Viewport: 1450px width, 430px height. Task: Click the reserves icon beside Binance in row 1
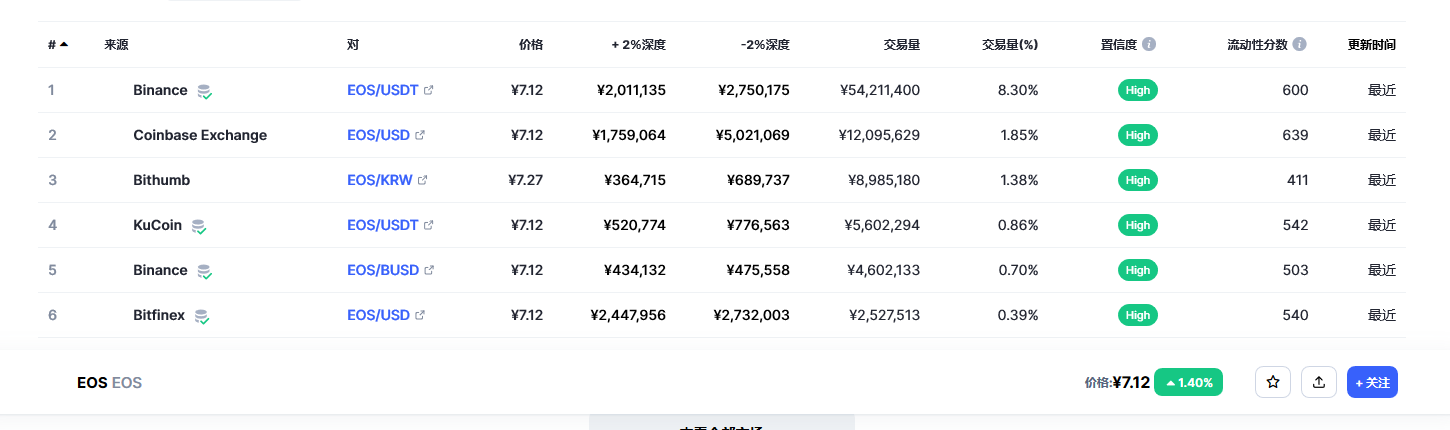tap(204, 91)
